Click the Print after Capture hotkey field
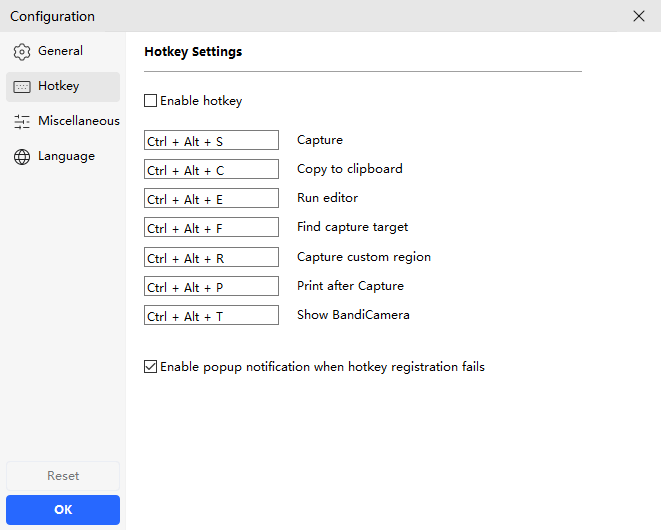 (211, 287)
